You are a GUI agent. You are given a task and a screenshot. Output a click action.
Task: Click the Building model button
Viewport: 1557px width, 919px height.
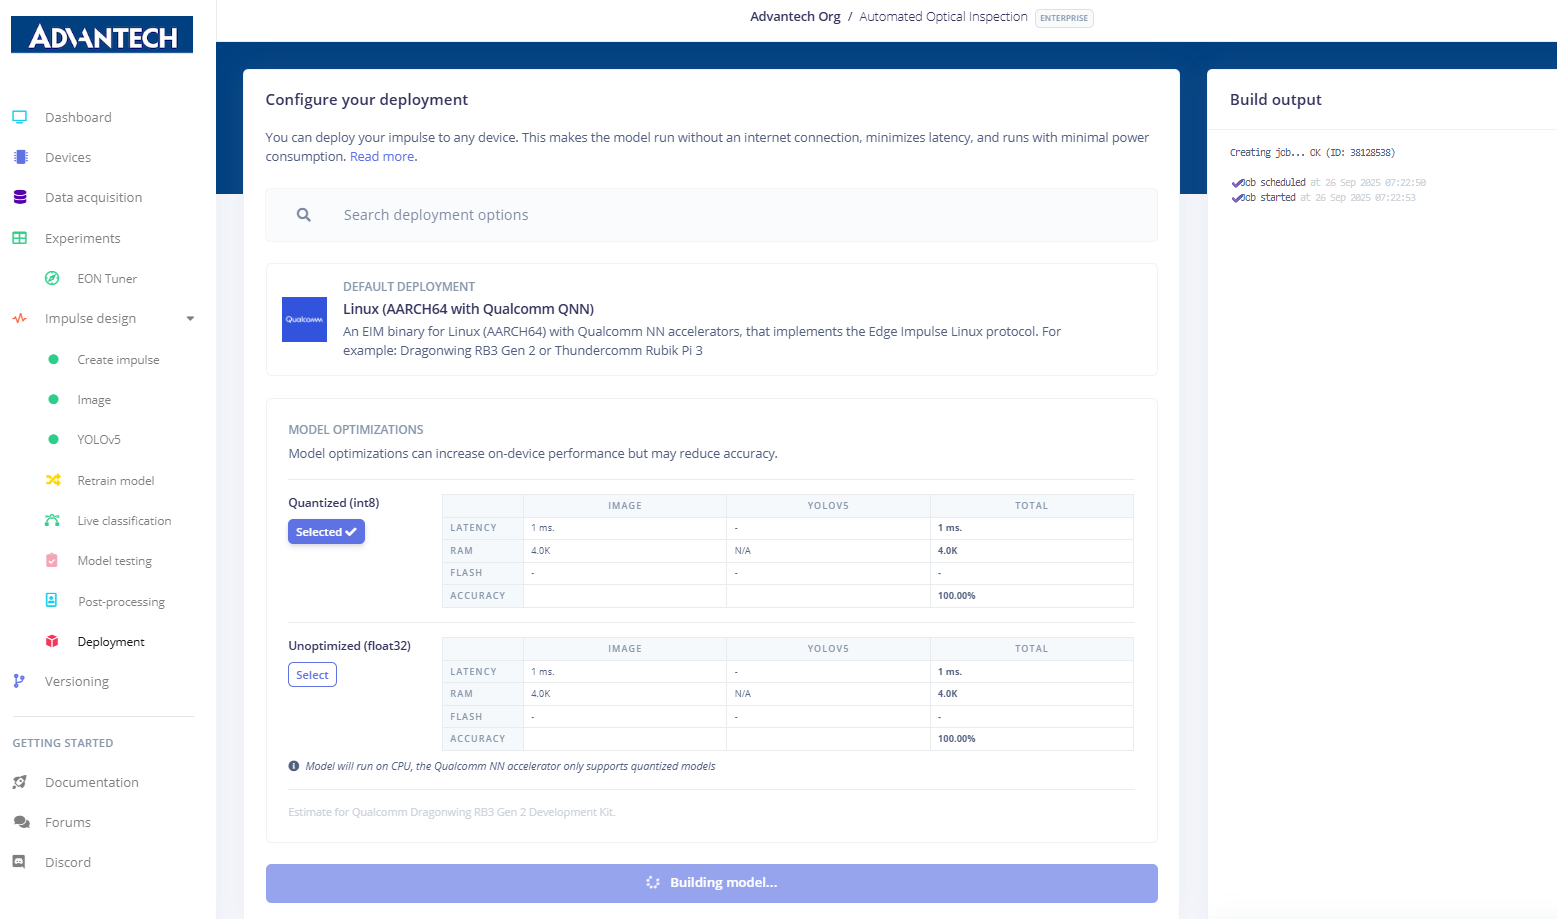711,883
